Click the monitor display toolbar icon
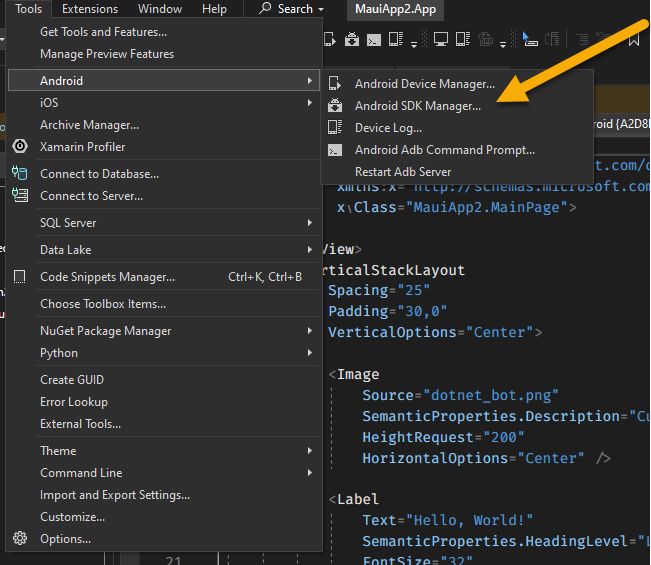651x565 pixels. point(441,39)
